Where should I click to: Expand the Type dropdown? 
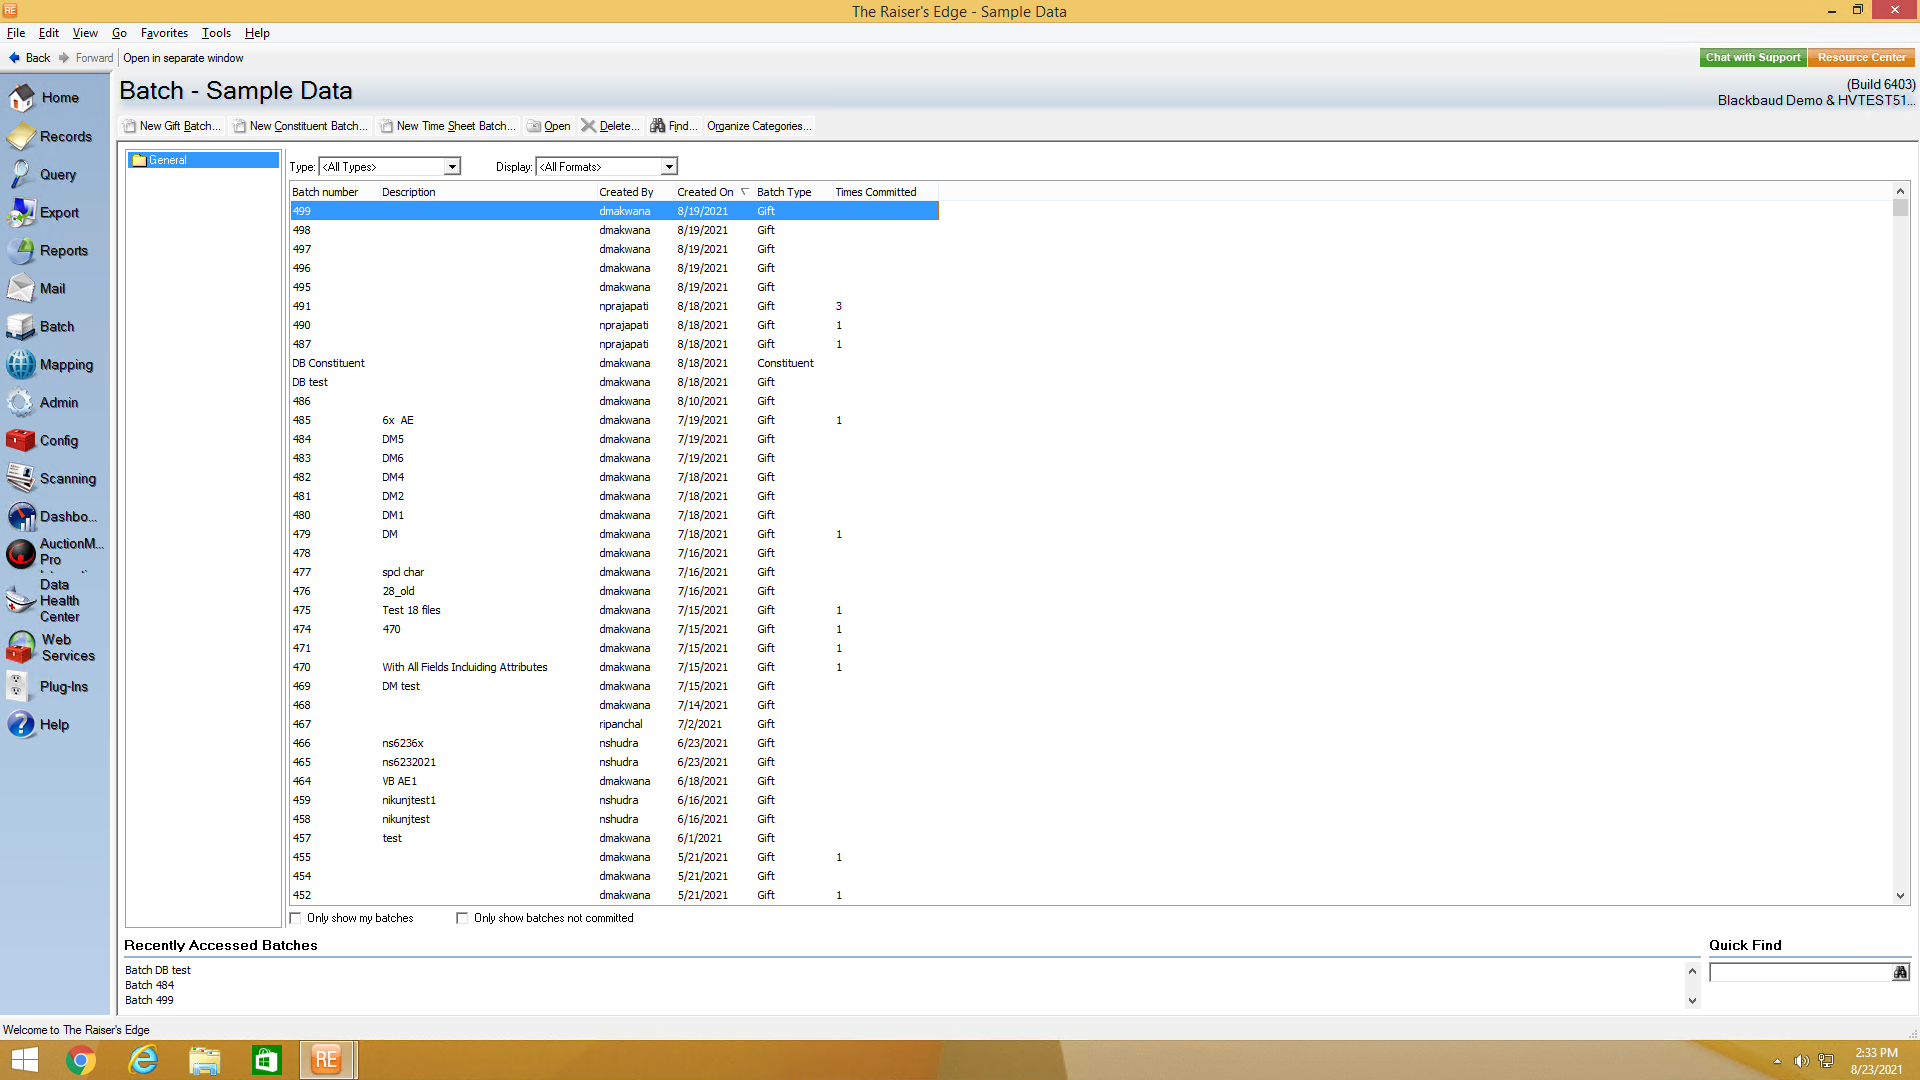[452, 167]
